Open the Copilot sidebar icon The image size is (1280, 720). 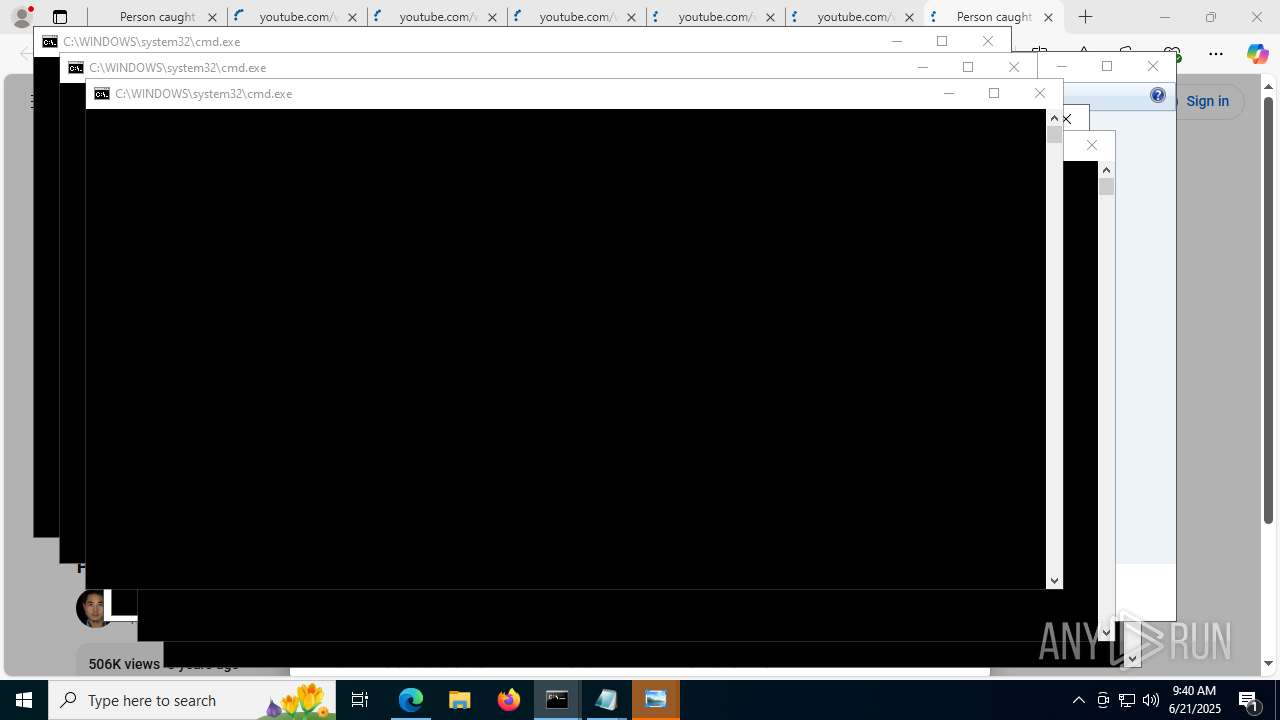[1257, 54]
